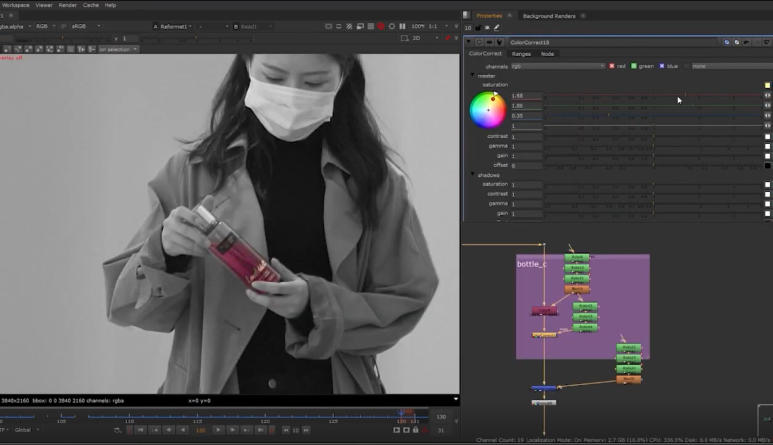Select the ColorCorrect tab
Image resolution: width=773 pixels, height=445 pixels.
click(x=485, y=53)
